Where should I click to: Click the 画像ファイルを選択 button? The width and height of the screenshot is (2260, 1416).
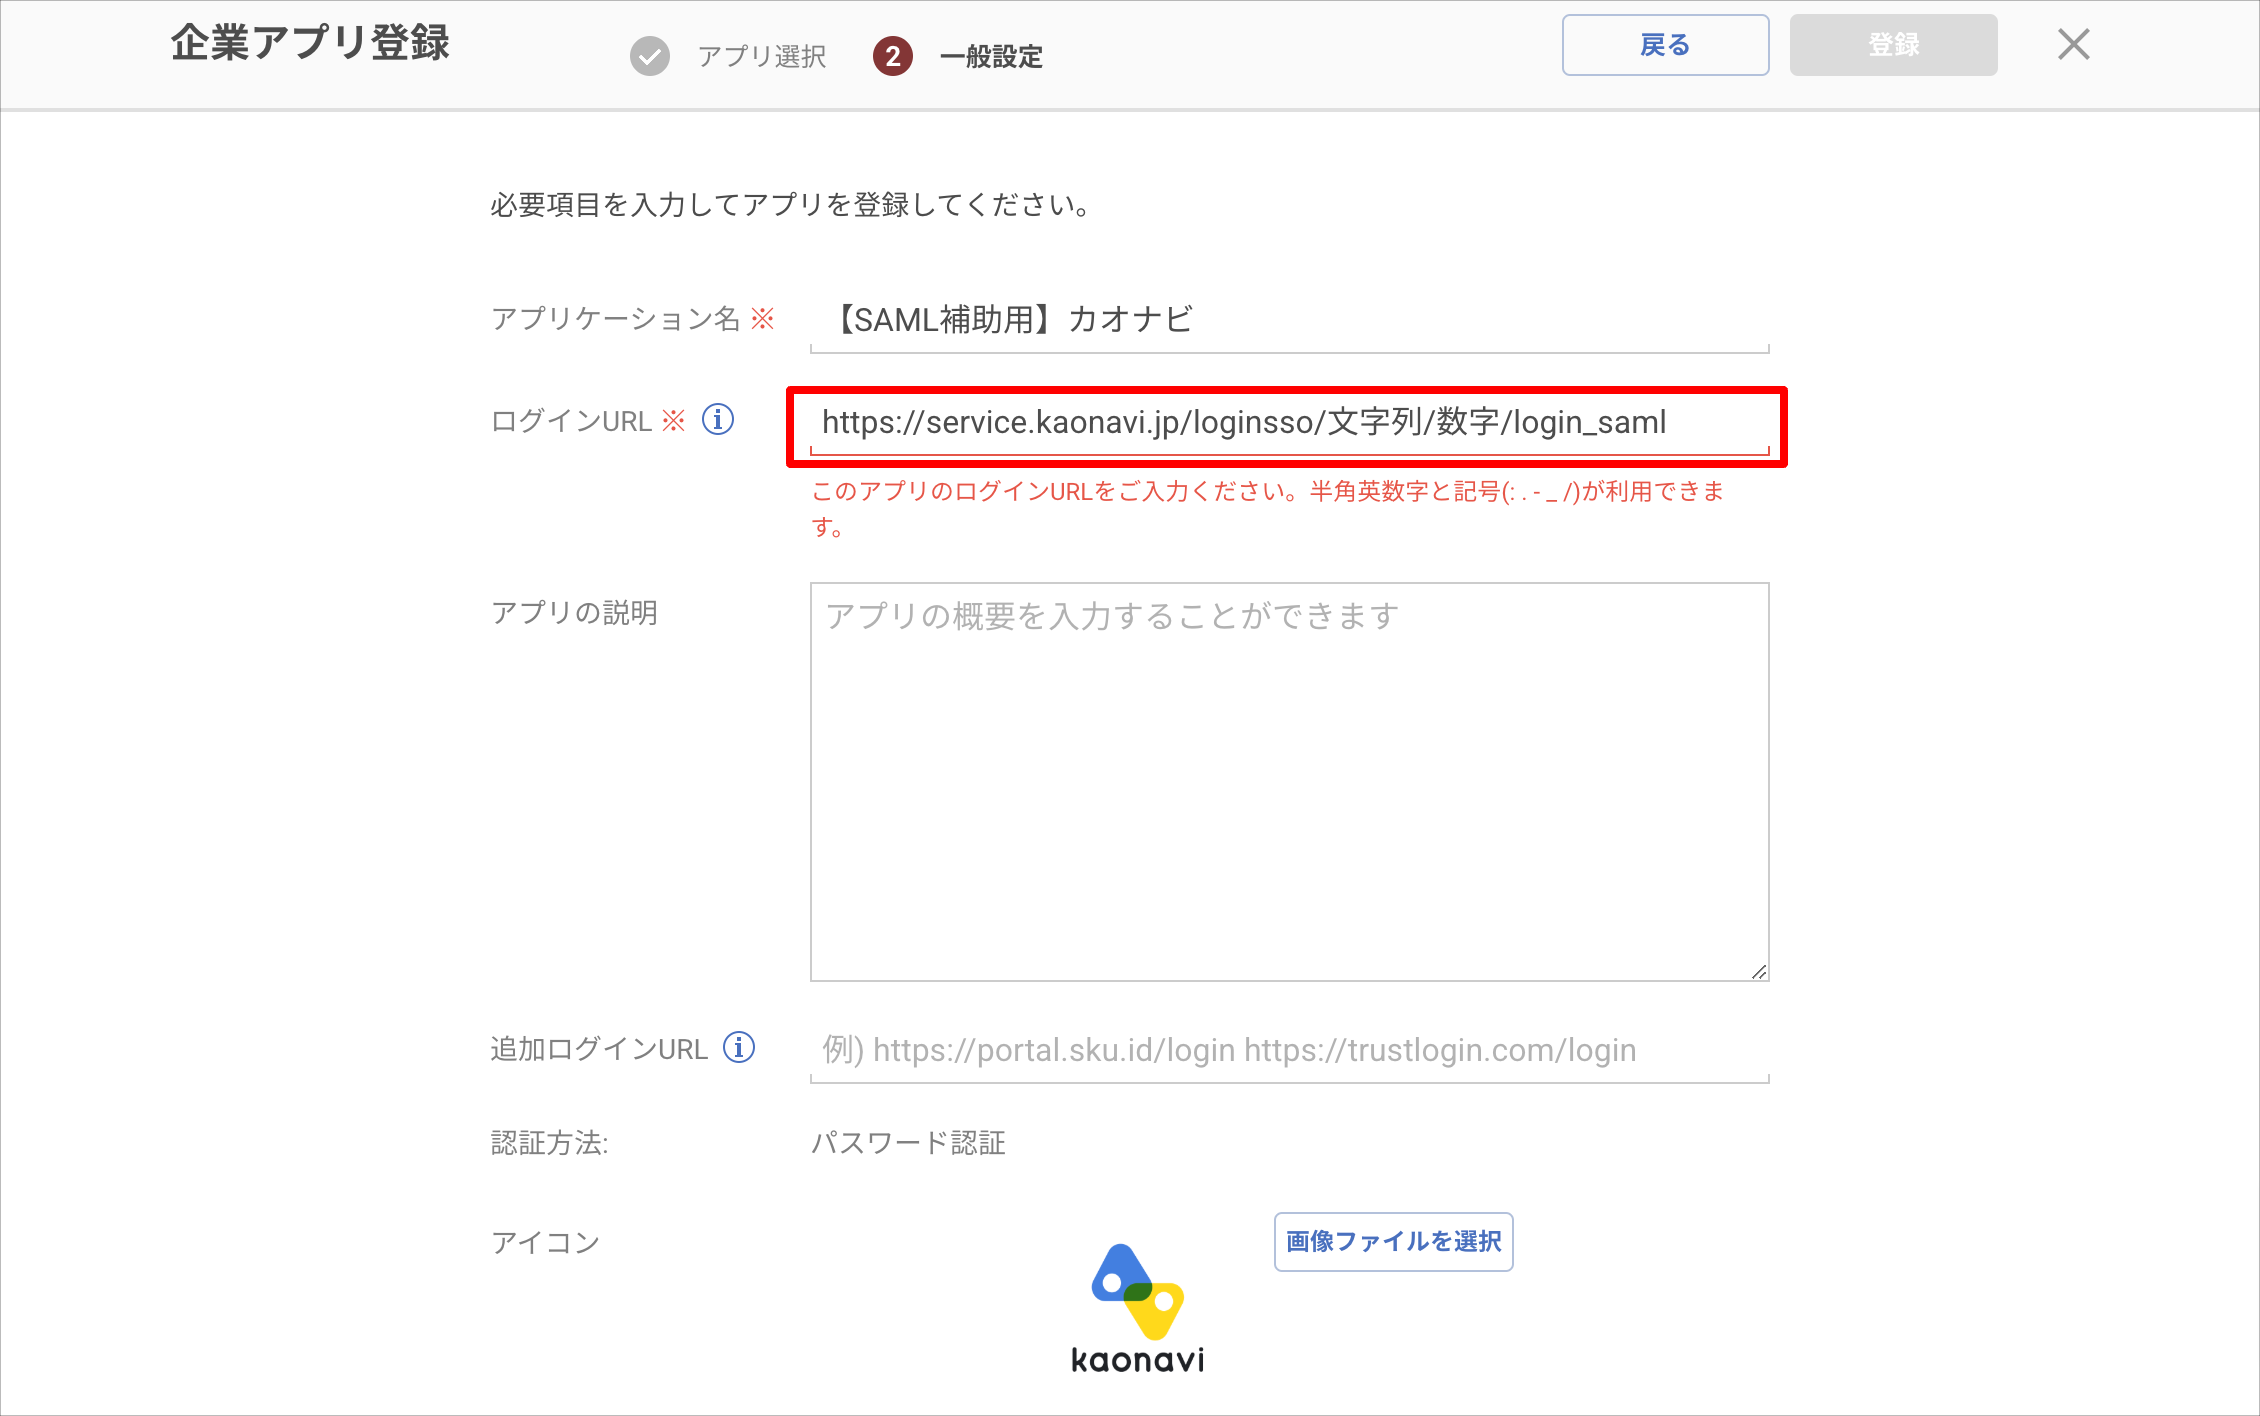1393,1241
